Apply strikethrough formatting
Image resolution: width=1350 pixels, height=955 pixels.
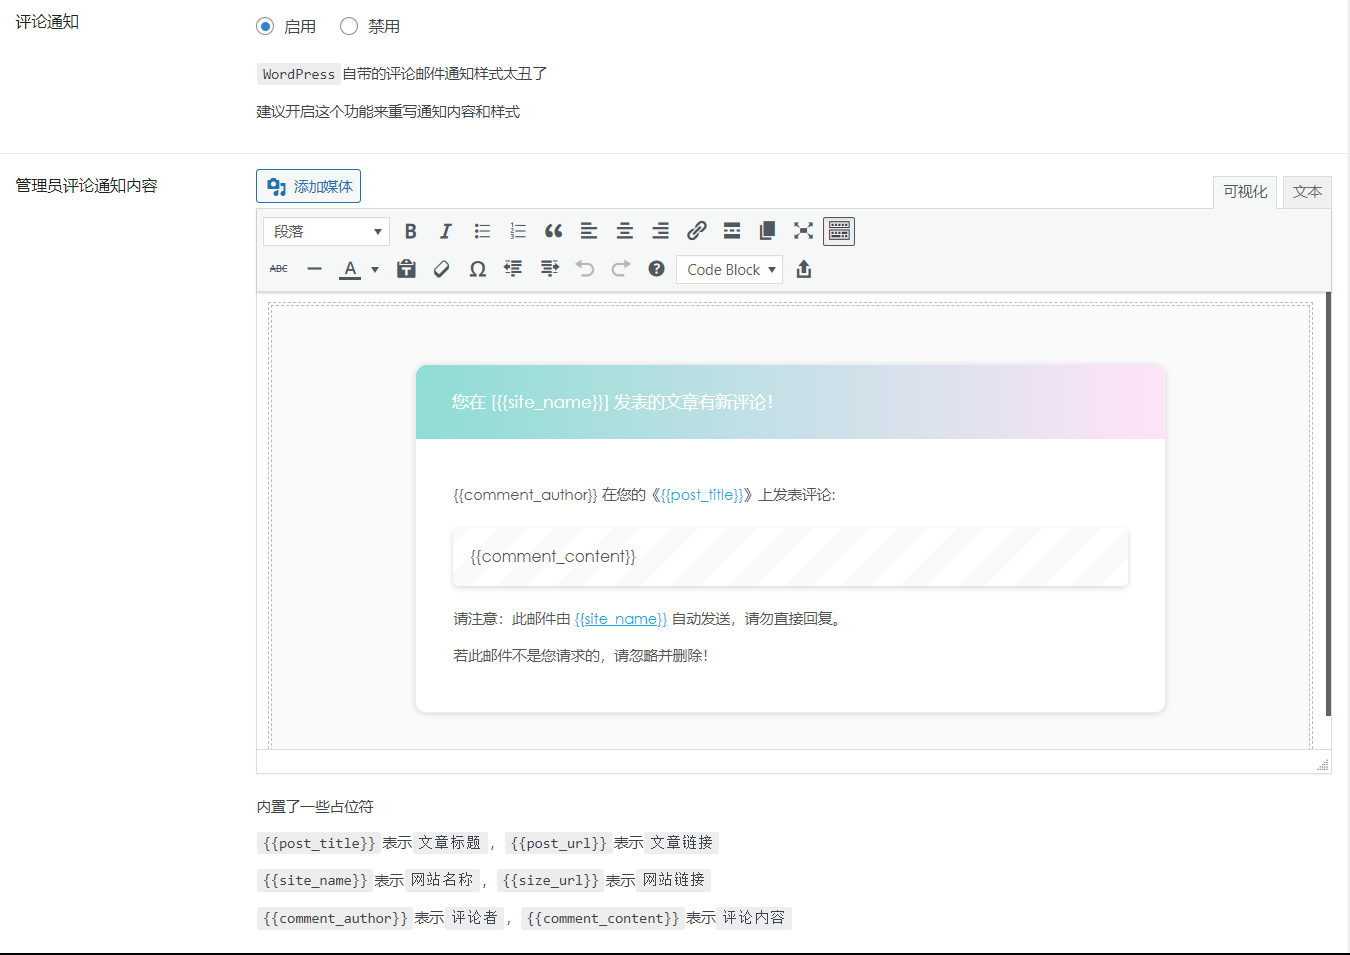[x=279, y=269]
